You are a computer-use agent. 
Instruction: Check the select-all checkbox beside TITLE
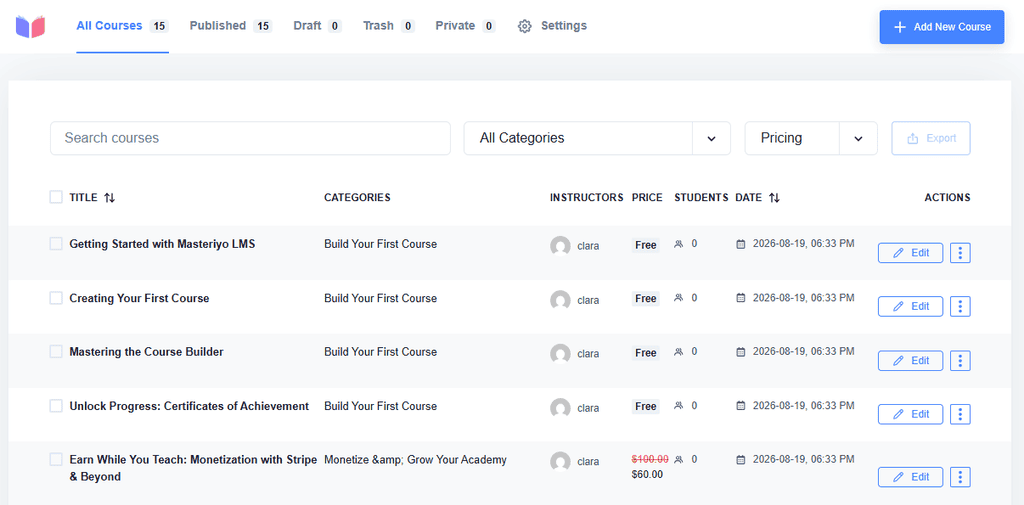[56, 197]
